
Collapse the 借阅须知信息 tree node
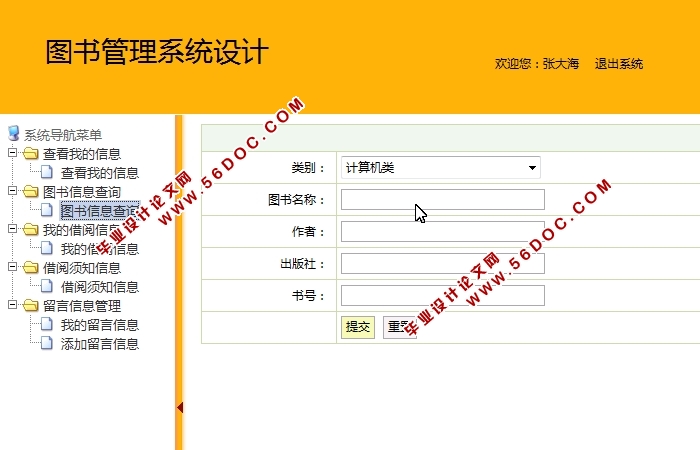pyautogui.click(x=12, y=268)
